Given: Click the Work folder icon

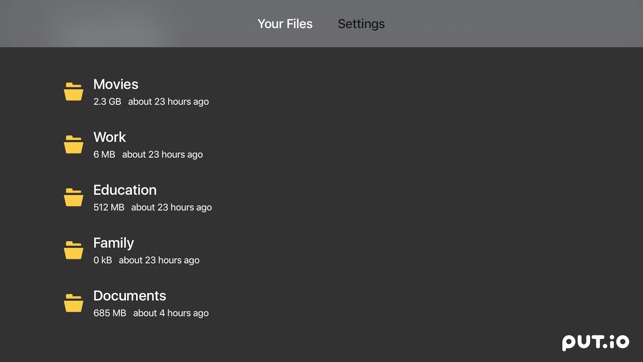Looking at the screenshot, I should coord(74,144).
